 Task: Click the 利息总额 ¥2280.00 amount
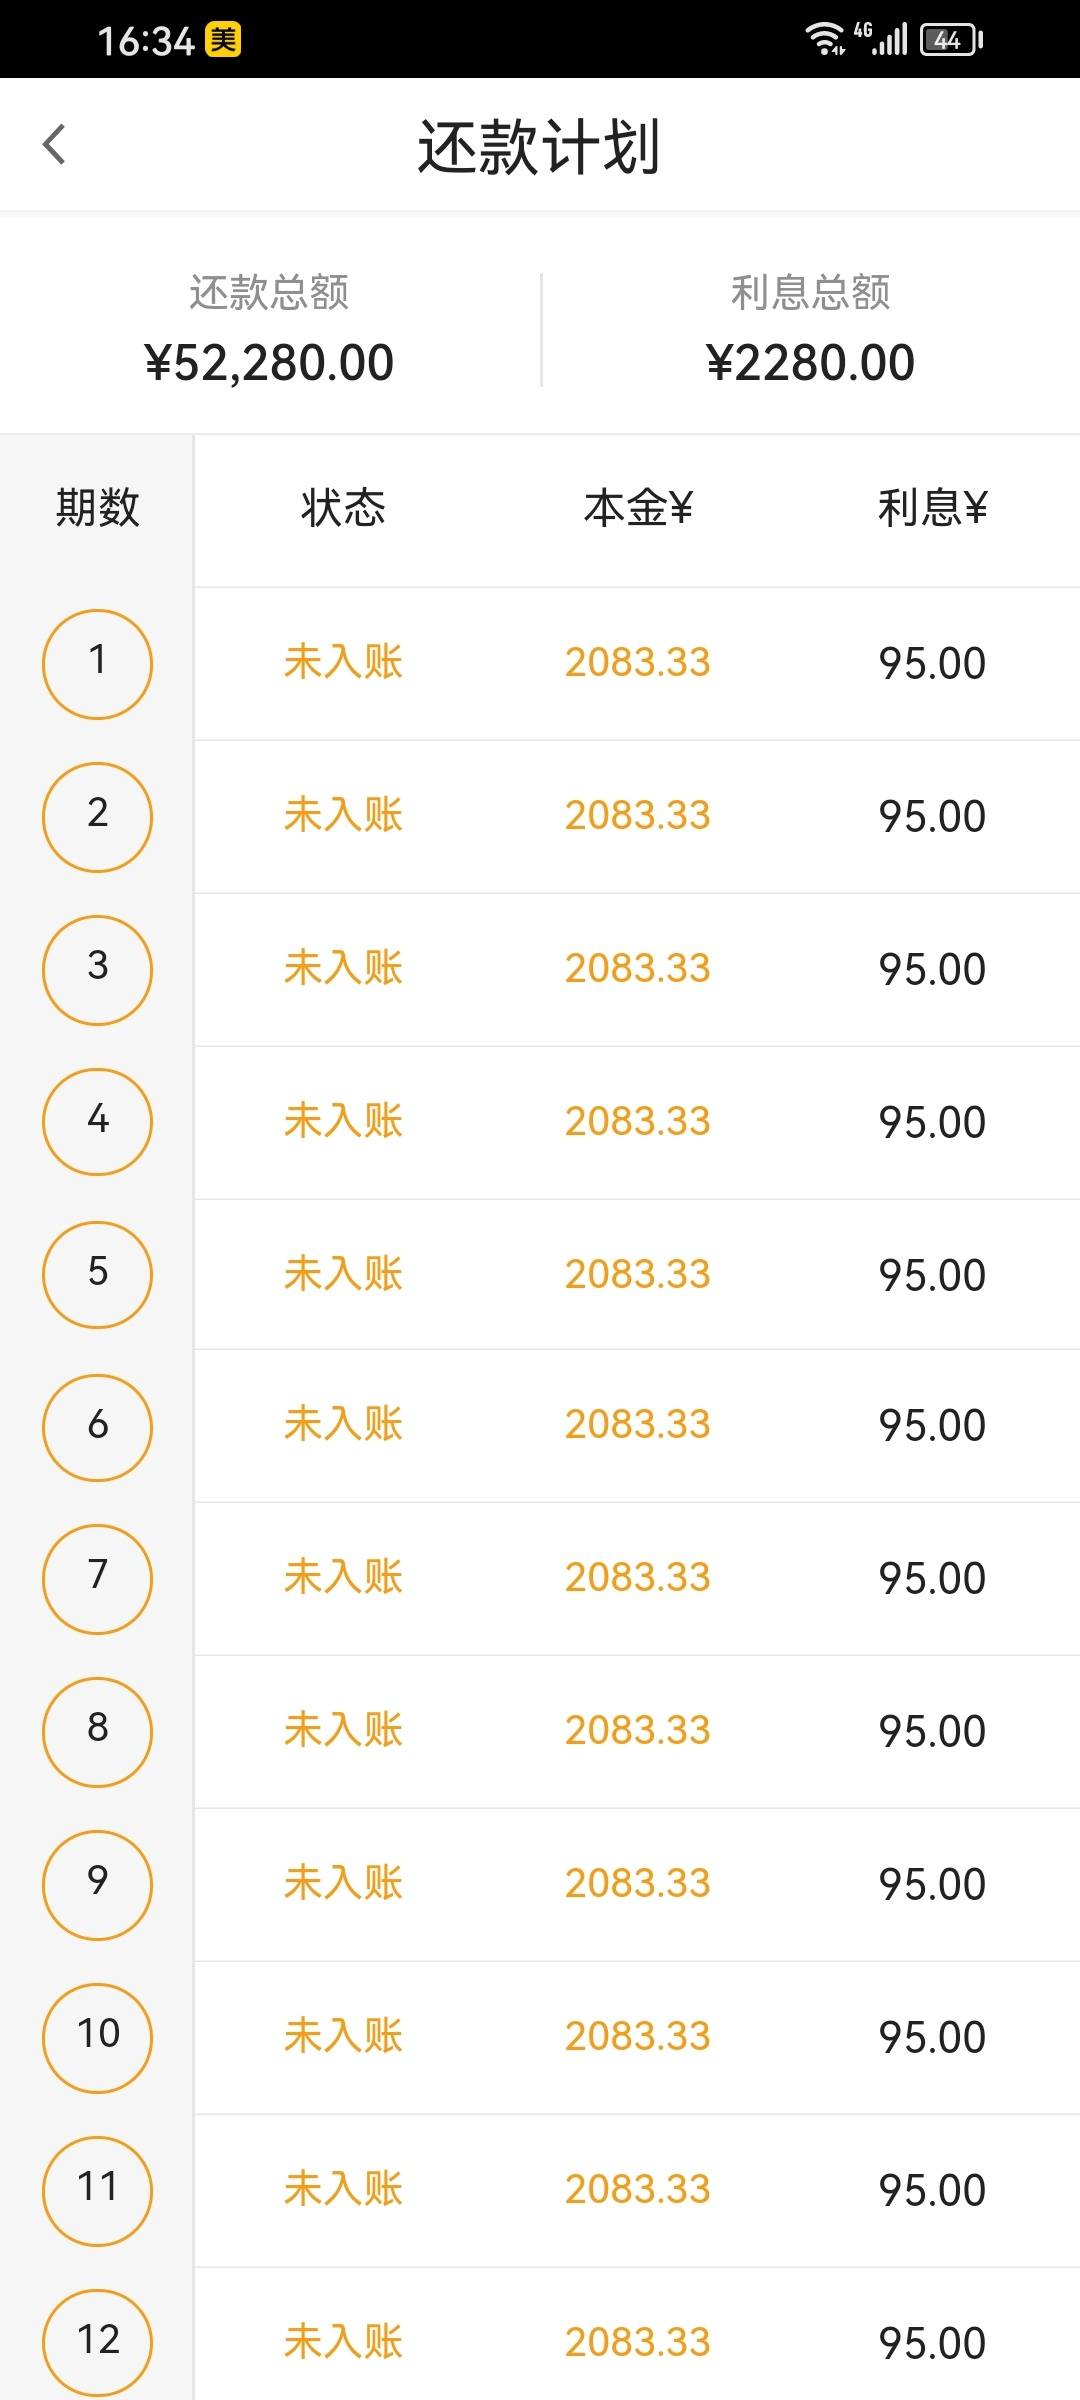(x=810, y=362)
